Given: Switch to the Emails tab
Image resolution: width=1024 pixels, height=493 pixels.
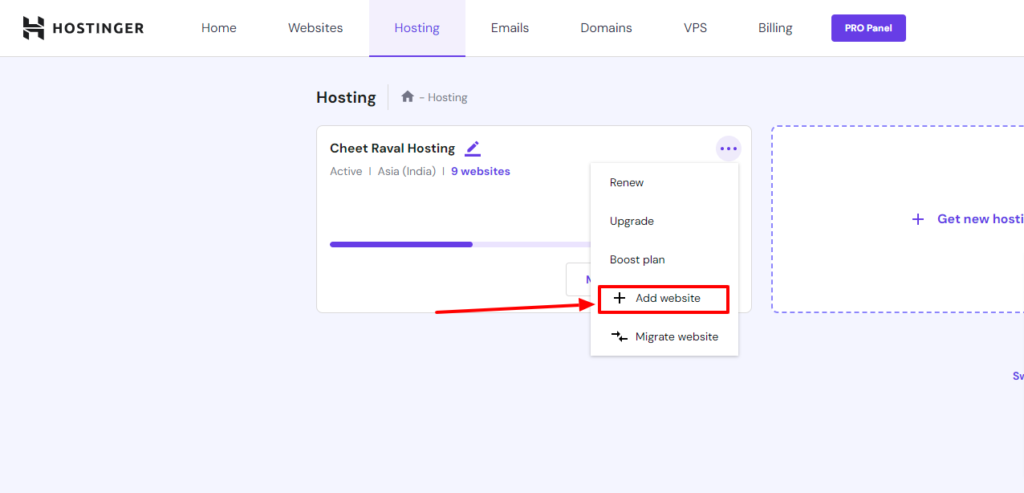Looking at the screenshot, I should pos(510,28).
